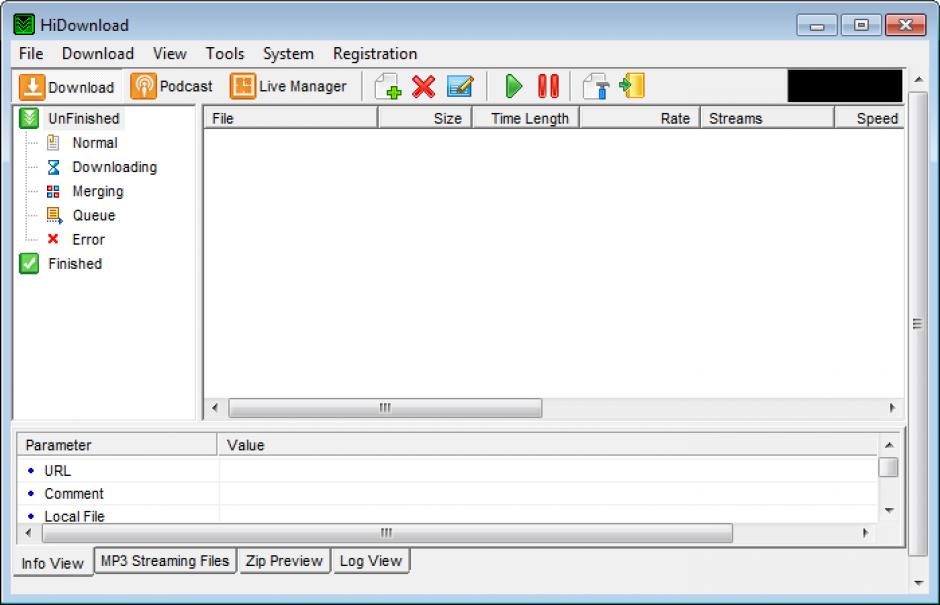Select the Downloading tree item

click(115, 167)
